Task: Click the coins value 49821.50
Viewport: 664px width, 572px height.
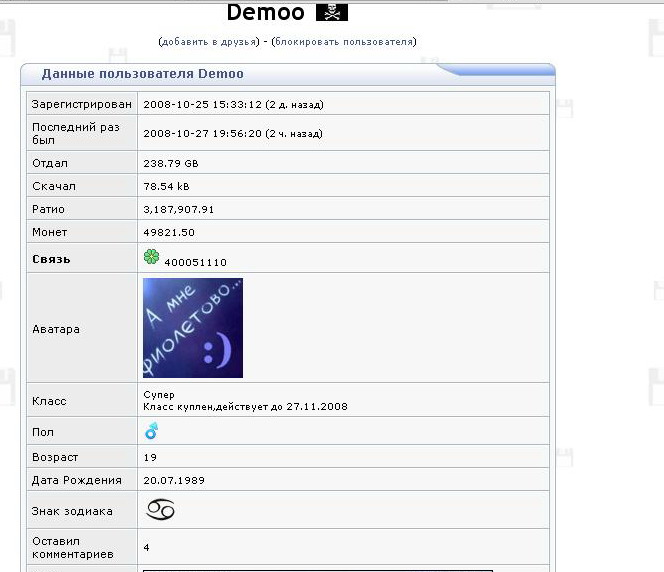Action: tap(169, 232)
